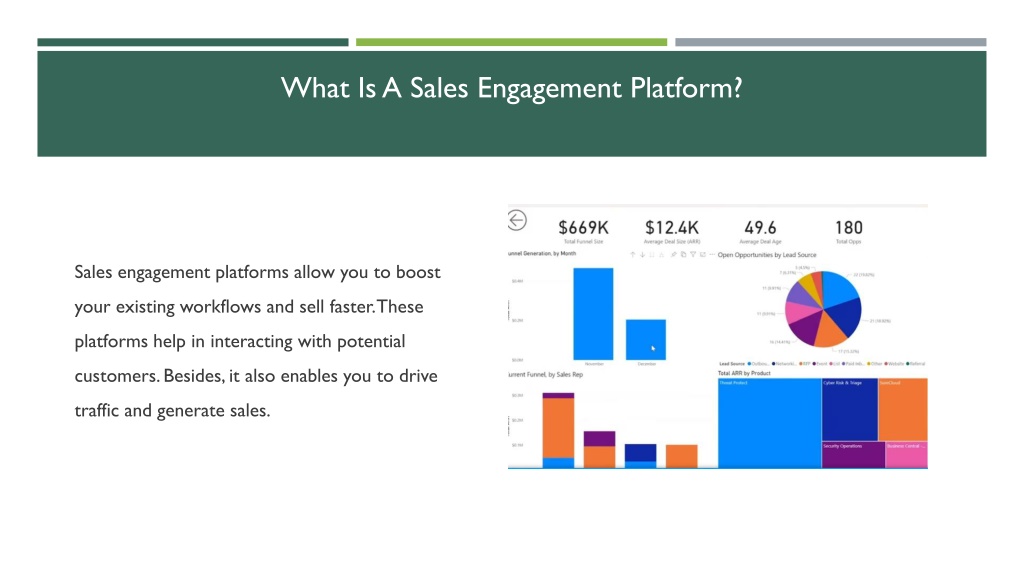Select the 49.6 Average Deal Age value

pyautogui.click(x=760, y=227)
